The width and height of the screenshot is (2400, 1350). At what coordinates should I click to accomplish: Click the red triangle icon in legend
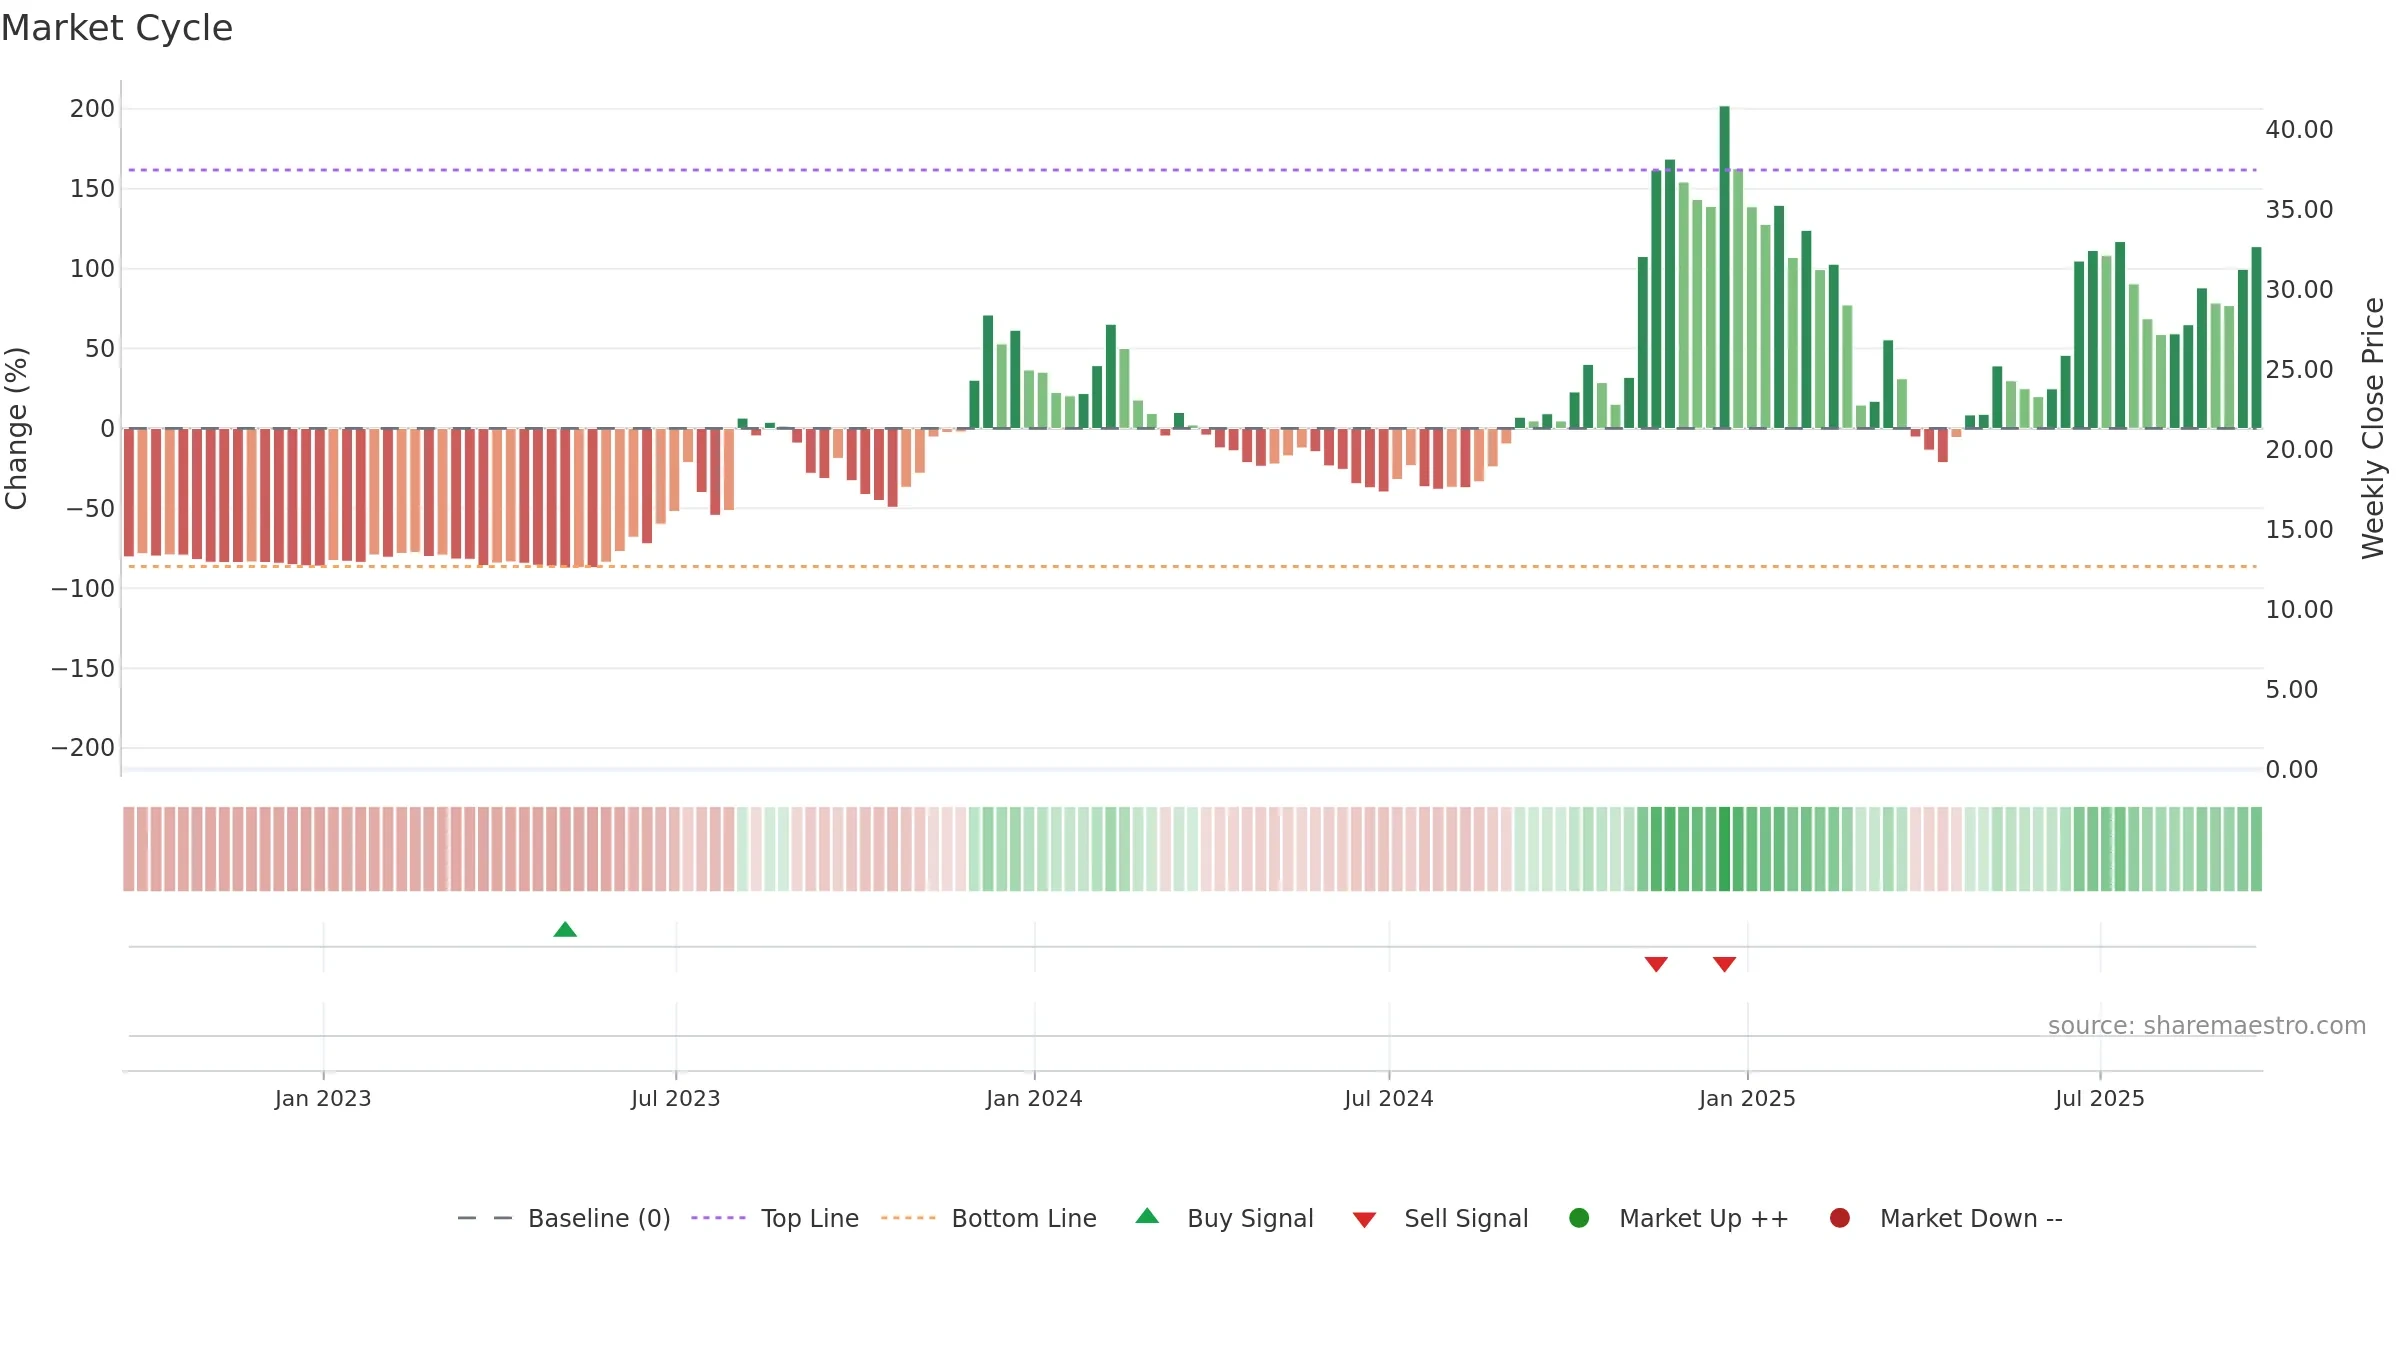(x=1364, y=1220)
